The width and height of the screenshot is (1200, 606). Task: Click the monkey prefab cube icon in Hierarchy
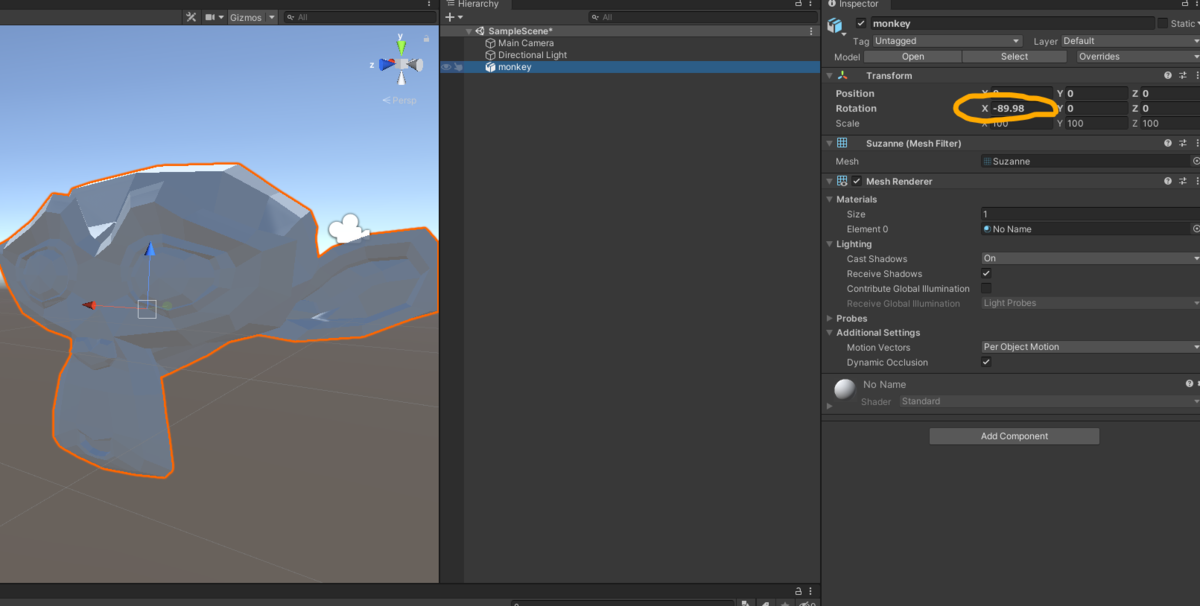[x=490, y=67]
